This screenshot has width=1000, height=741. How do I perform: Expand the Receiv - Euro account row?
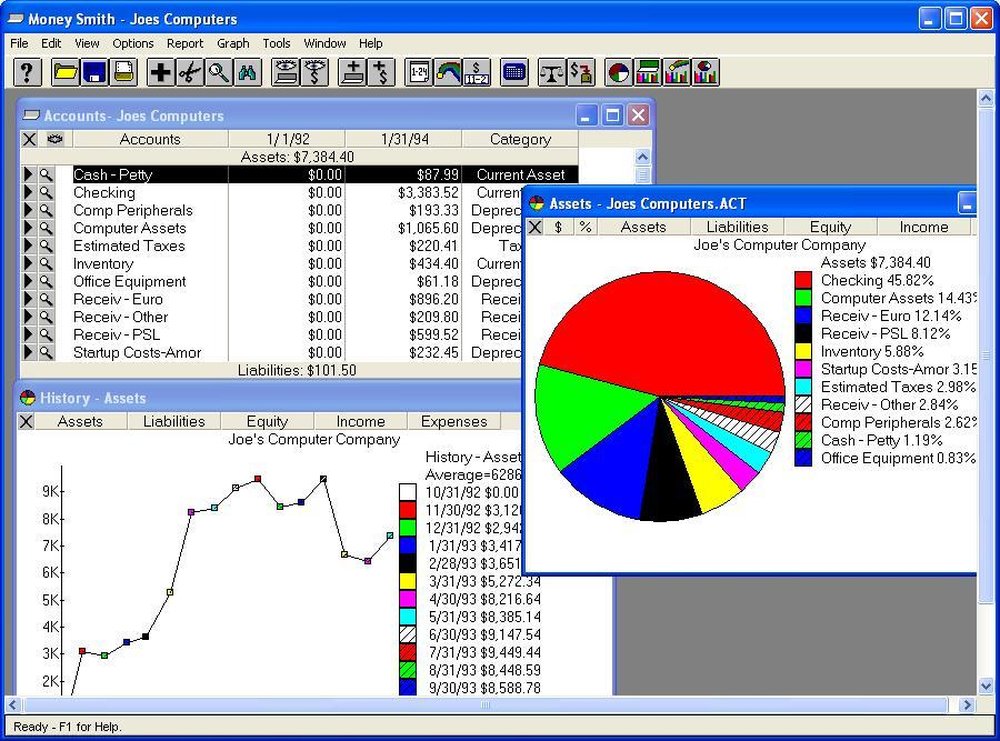click(x=29, y=299)
